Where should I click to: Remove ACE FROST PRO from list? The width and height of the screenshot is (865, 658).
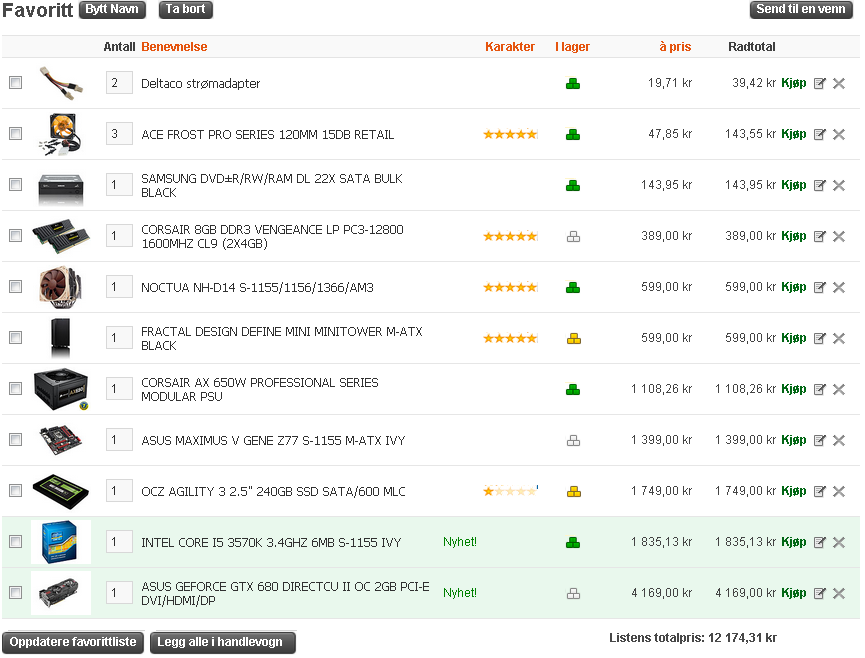click(839, 134)
